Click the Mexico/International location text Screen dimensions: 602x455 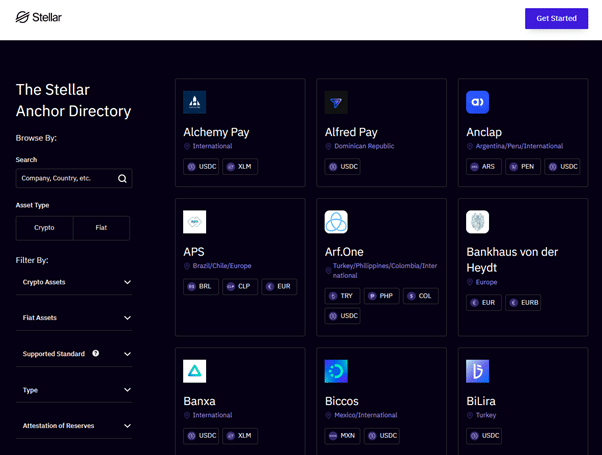pos(366,415)
